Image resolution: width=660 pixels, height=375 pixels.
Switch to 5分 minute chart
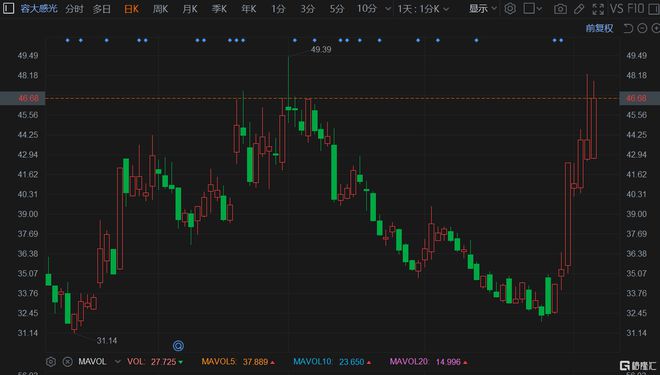337,9
